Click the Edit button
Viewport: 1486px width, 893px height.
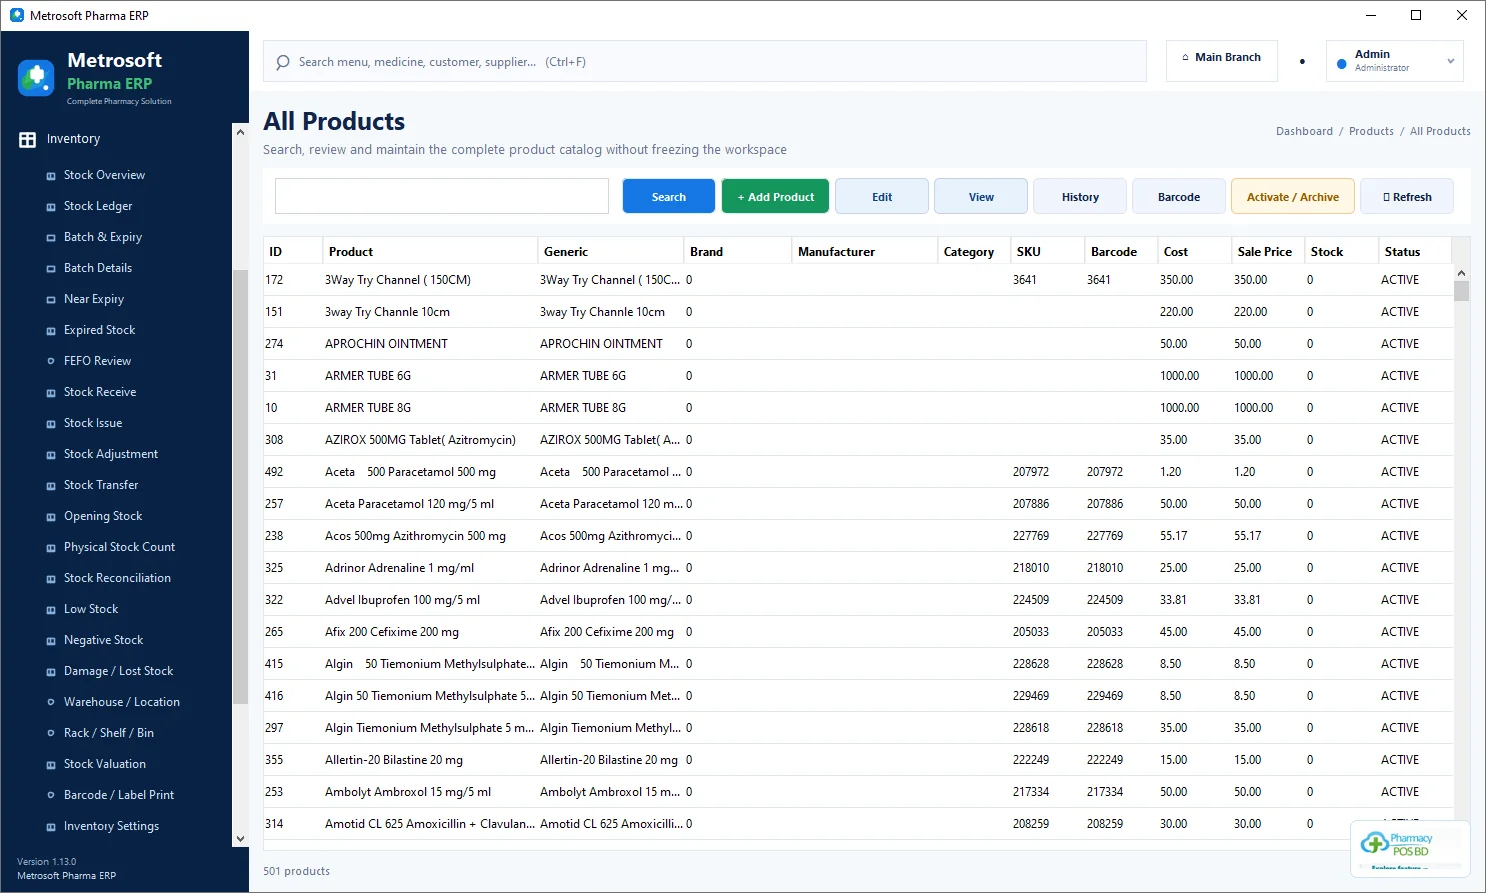coord(882,197)
